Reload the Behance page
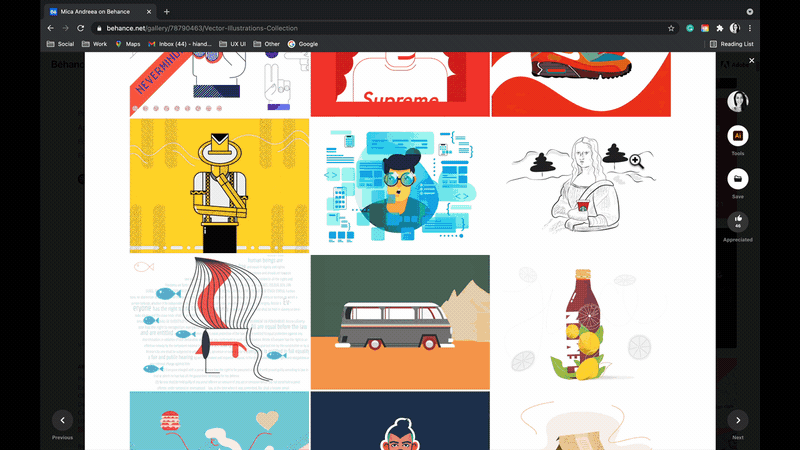The width and height of the screenshot is (800, 450). click(x=81, y=28)
